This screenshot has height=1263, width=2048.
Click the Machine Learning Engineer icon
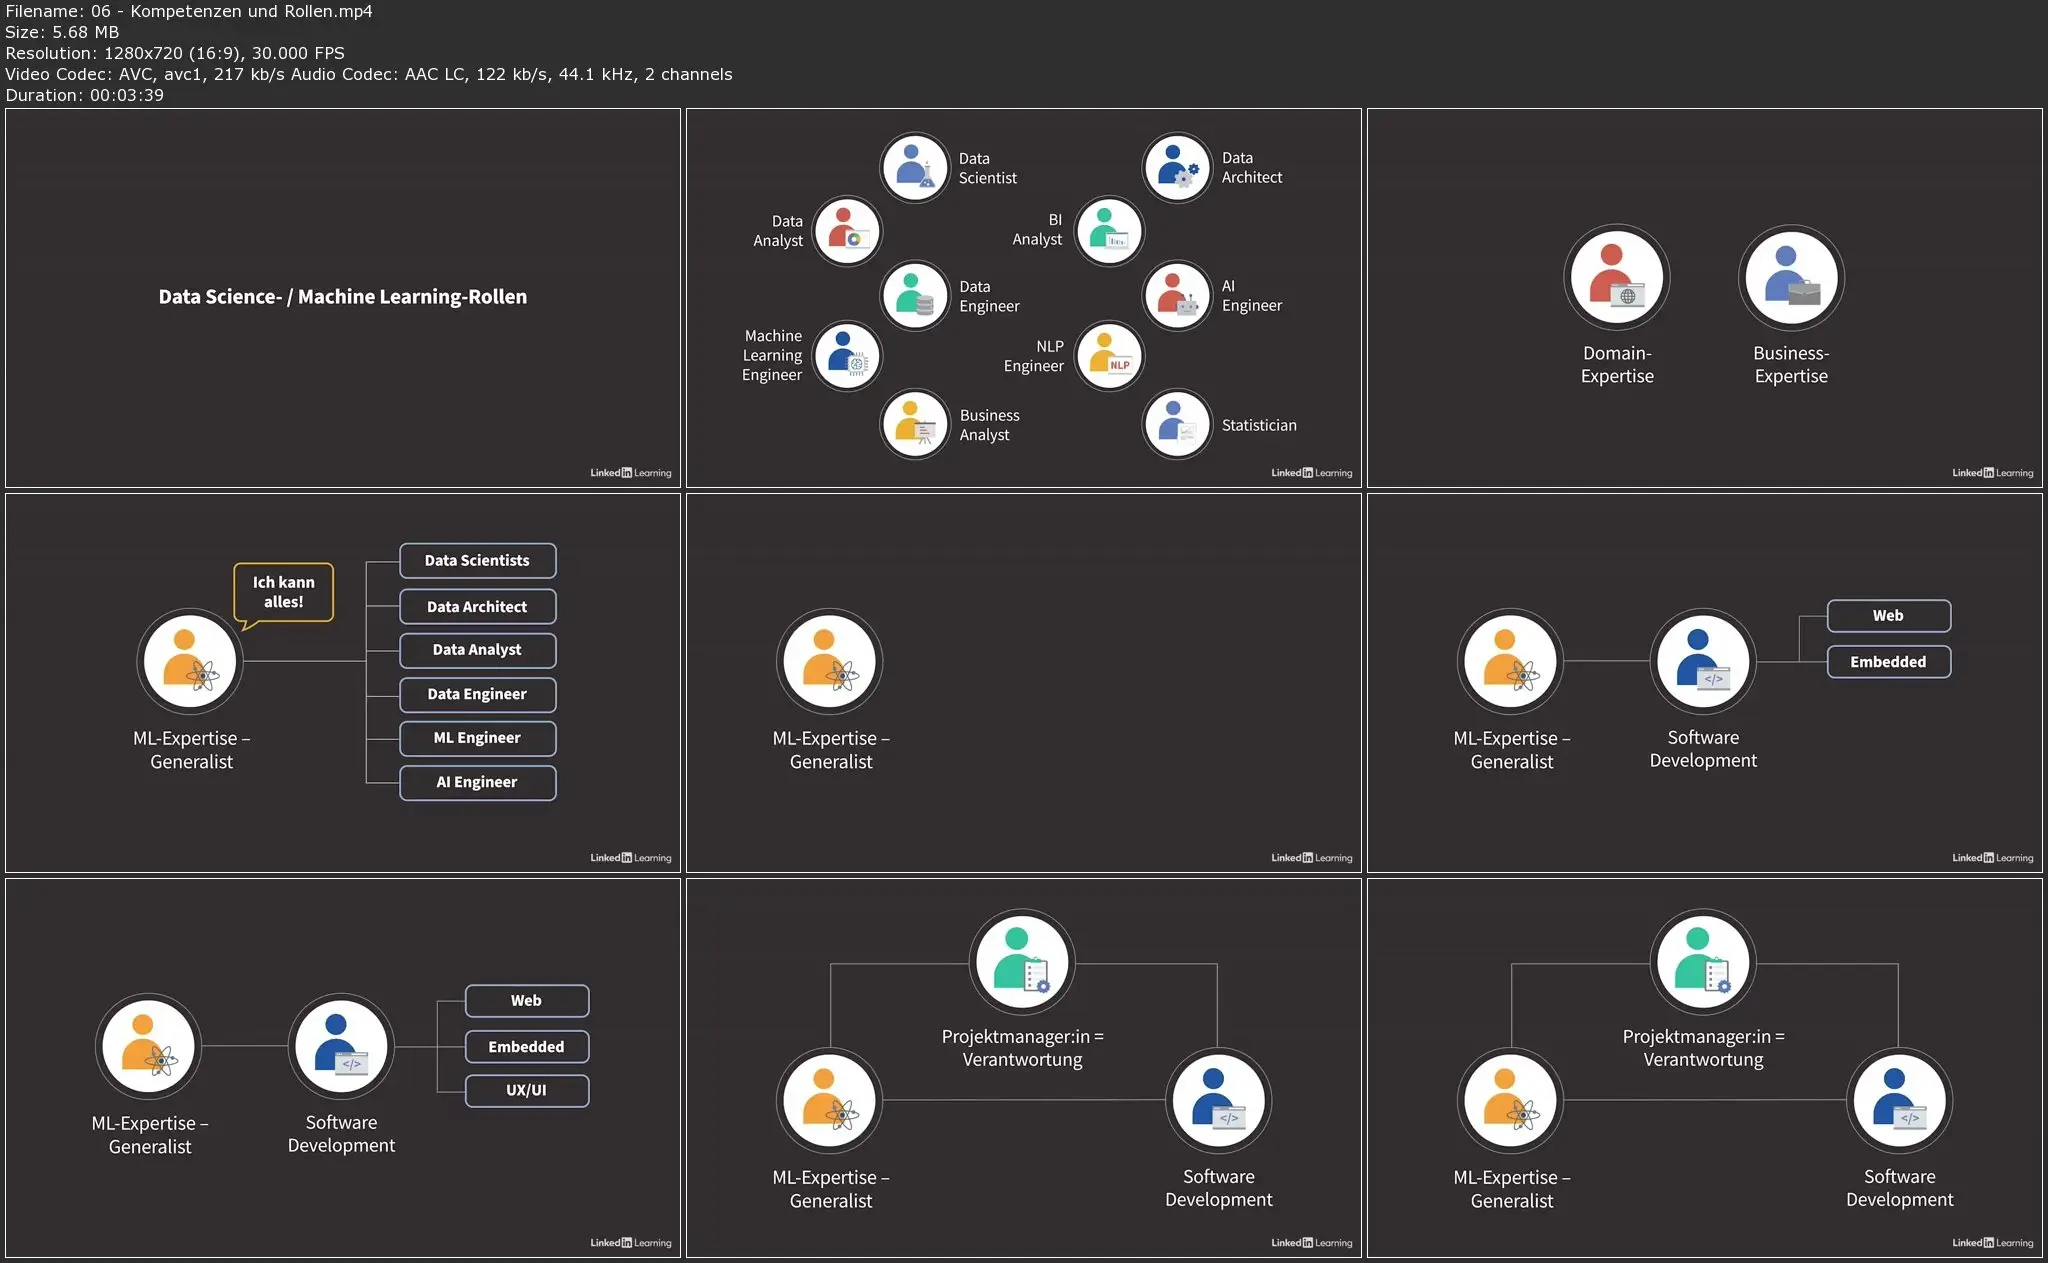tap(847, 356)
